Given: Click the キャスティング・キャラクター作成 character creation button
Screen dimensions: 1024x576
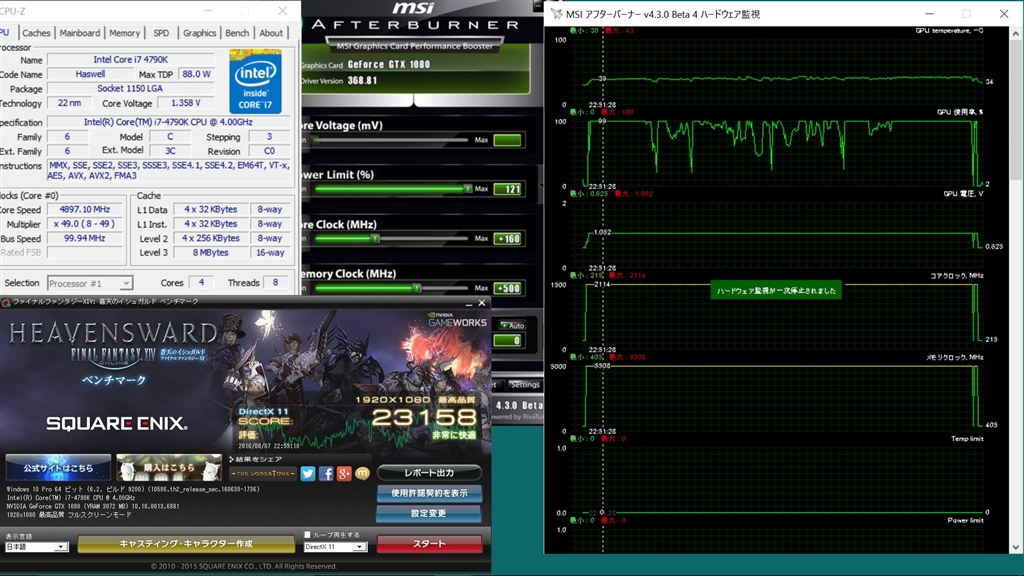Looking at the screenshot, I should coord(186,543).
